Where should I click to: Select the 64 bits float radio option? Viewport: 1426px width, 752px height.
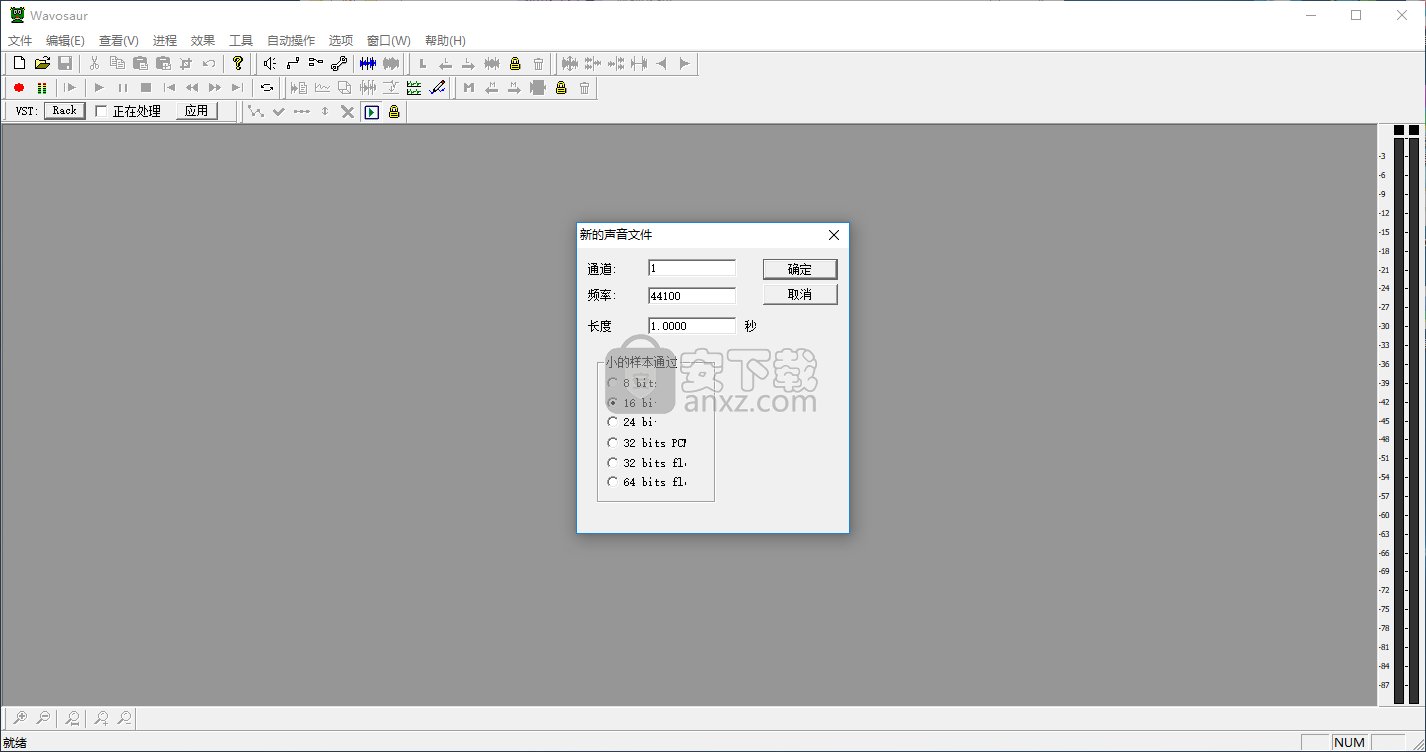613,482
